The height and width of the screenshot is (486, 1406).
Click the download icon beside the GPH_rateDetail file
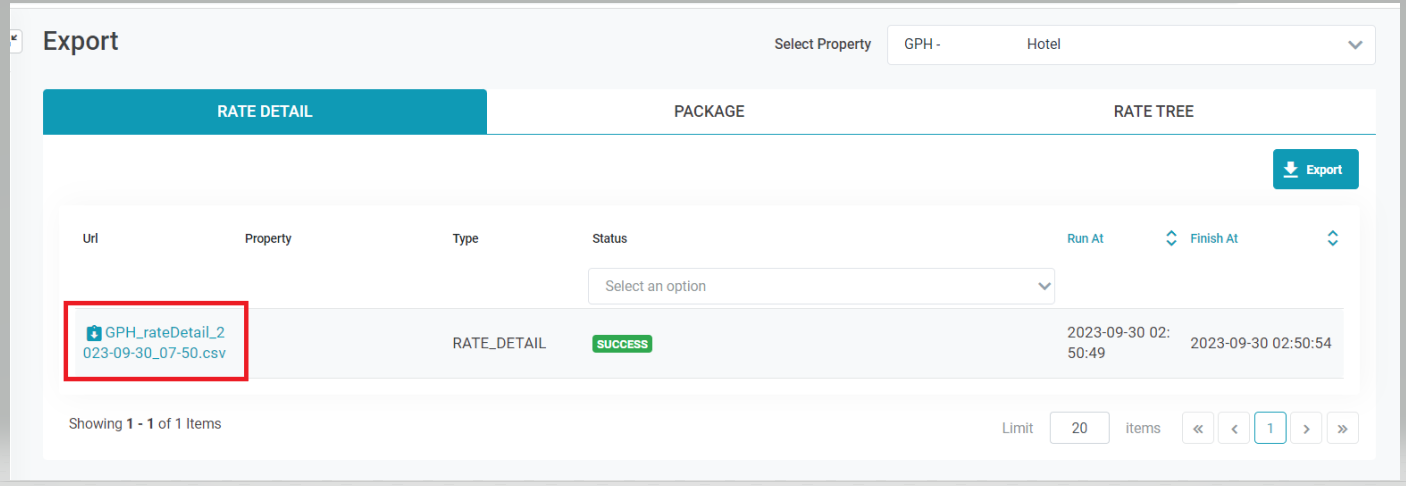point(94,333)
